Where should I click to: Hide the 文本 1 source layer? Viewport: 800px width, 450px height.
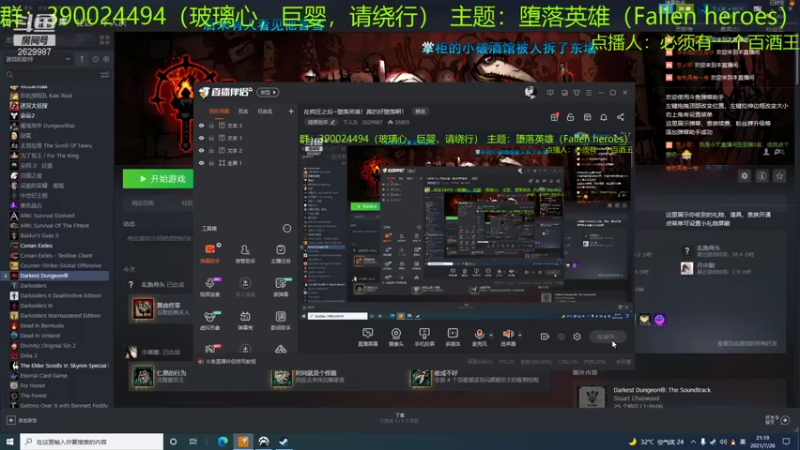[x=202, y=138]
